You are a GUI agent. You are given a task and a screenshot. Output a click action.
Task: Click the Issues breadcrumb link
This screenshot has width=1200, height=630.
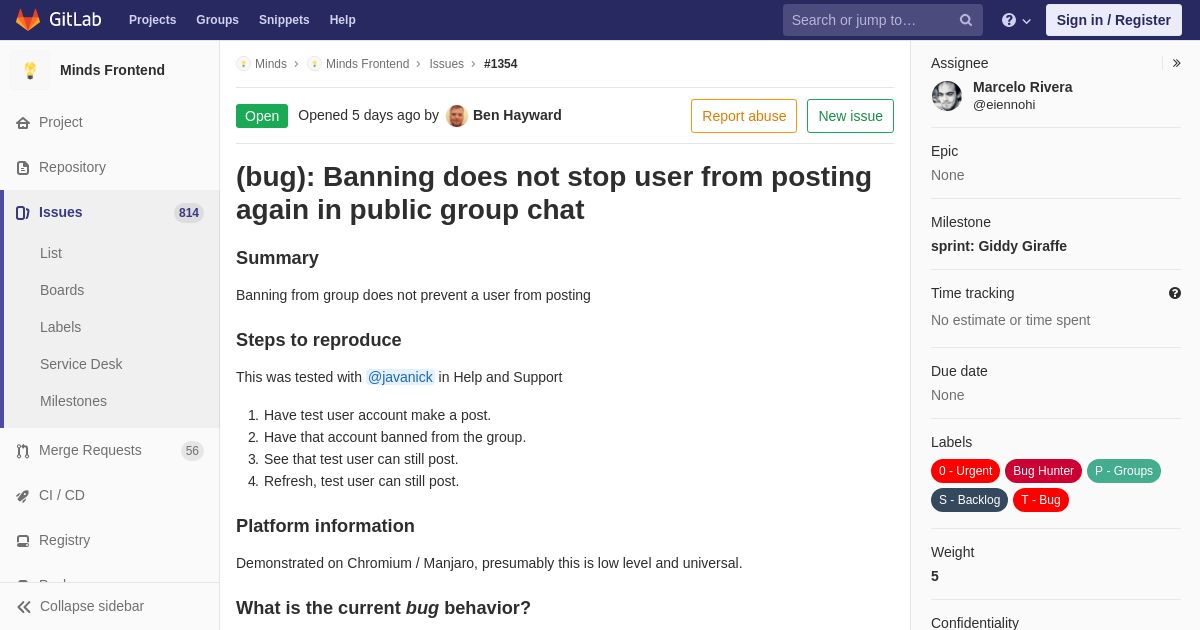click(x=447, y=64)
